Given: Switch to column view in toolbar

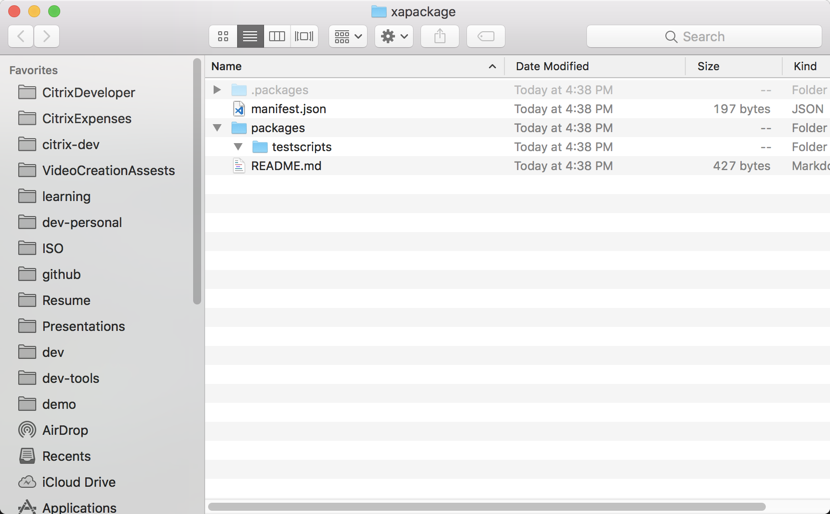Looking at the screenshot, I should click(277, 36).
